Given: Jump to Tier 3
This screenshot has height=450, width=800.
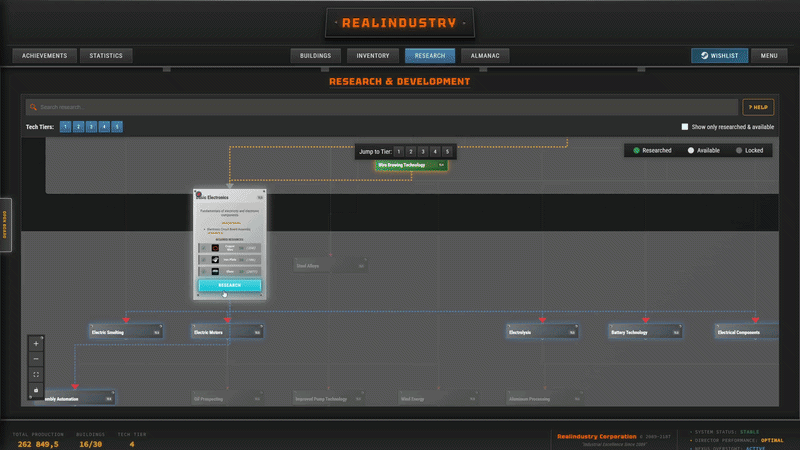Looking at the screenshot, I should click(x=423, y=152).
